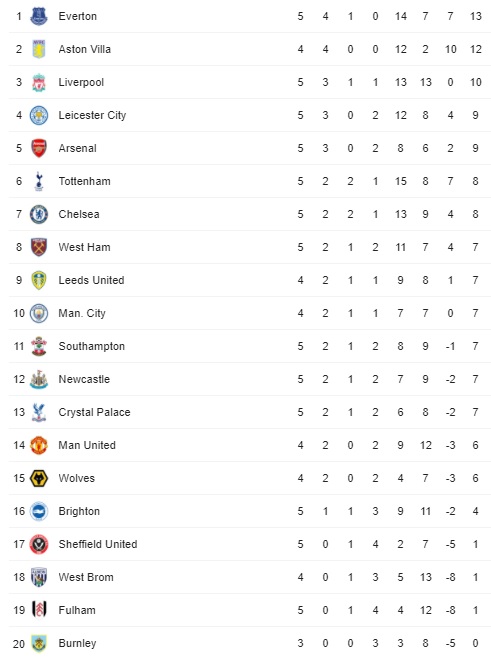
Task: Click West Brom's points total
Action: [475, 577]
